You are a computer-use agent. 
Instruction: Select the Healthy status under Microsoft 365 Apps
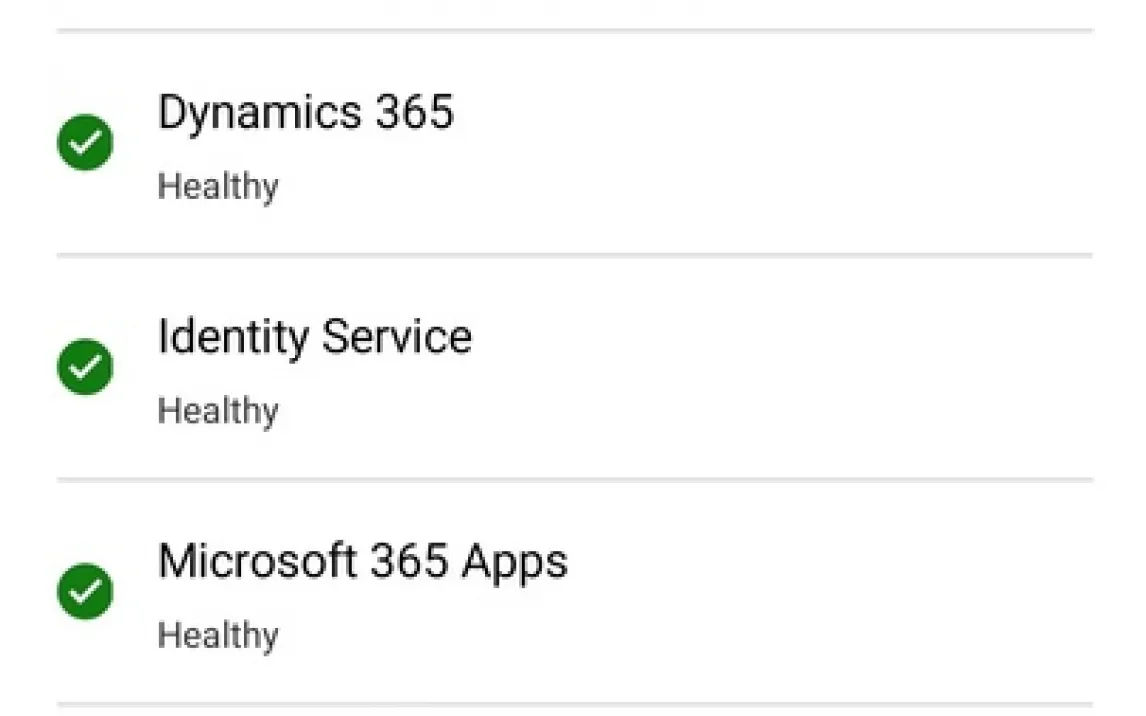click(x=218, y=635)
